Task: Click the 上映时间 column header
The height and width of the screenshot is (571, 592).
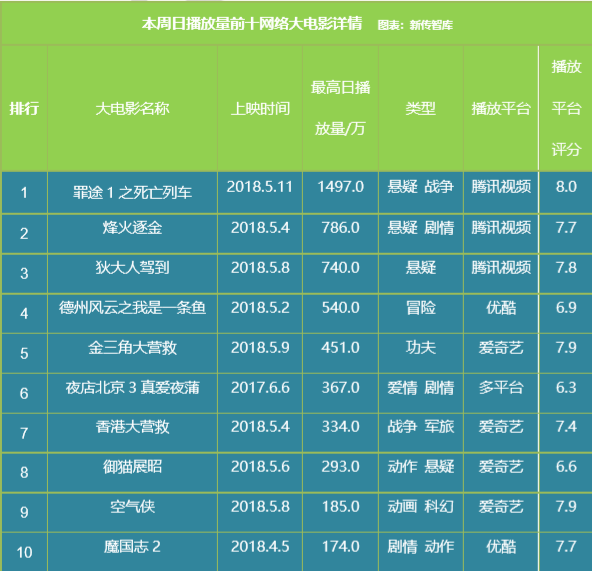Action: pyautogui.click(x=260, y=109)
